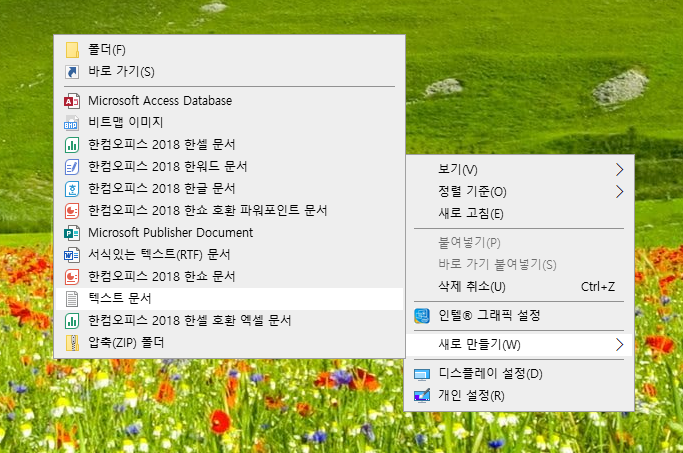Create a new 텍스트 문서
Viewport: 683px width, 453px height.
[x=230, y=299]
